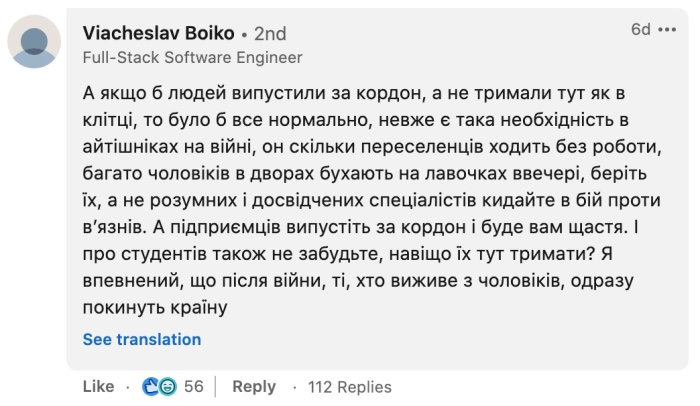700x406 pixels.
Task: Open Viacheslav Boiko's profile avatar
Action: coord(33,41)
